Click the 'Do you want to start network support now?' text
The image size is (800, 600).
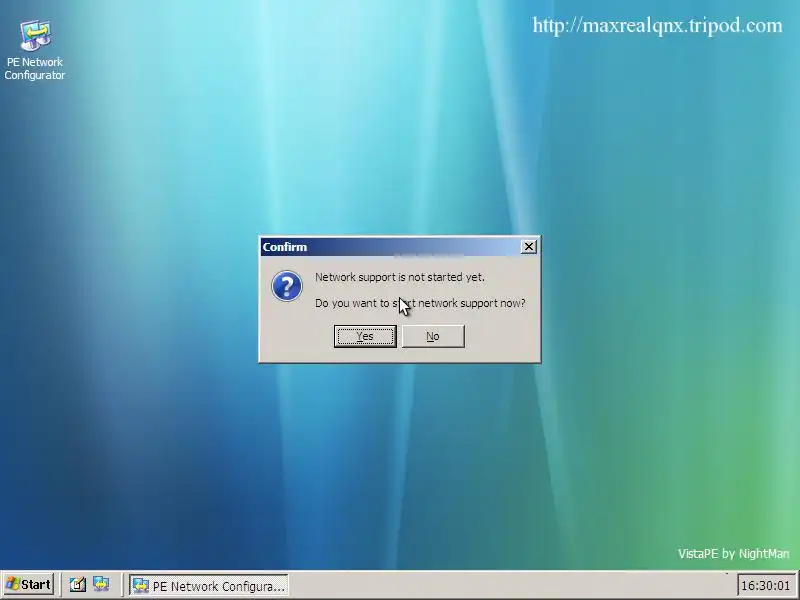pos(420,303)
